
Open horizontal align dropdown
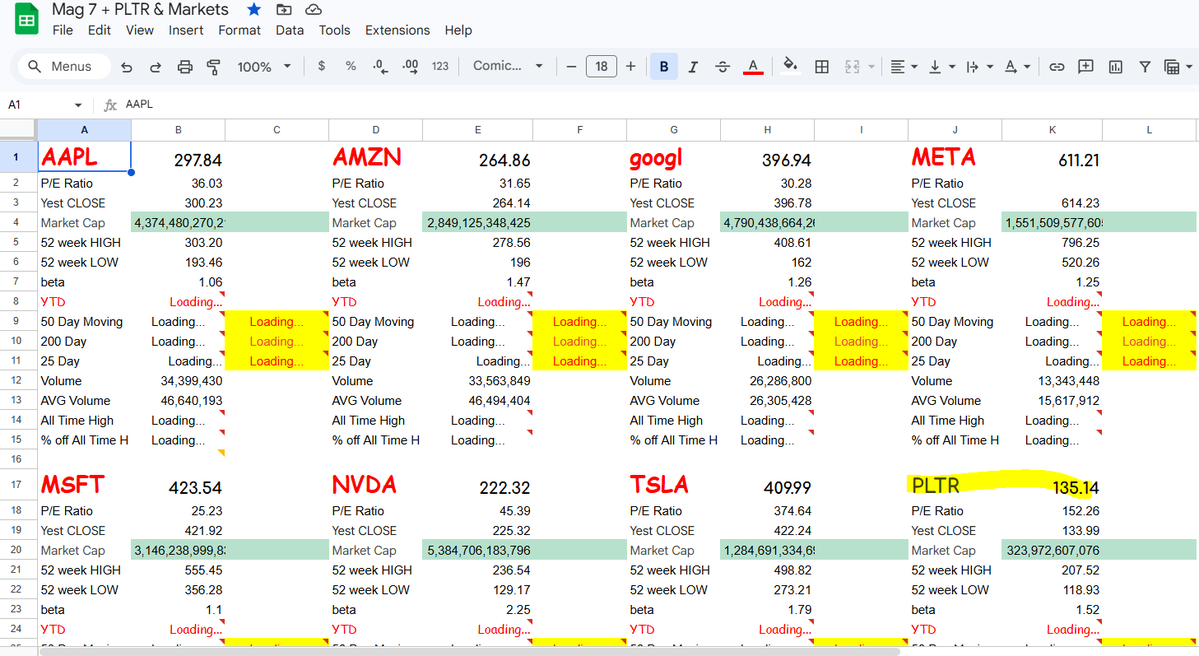(903, 67)
